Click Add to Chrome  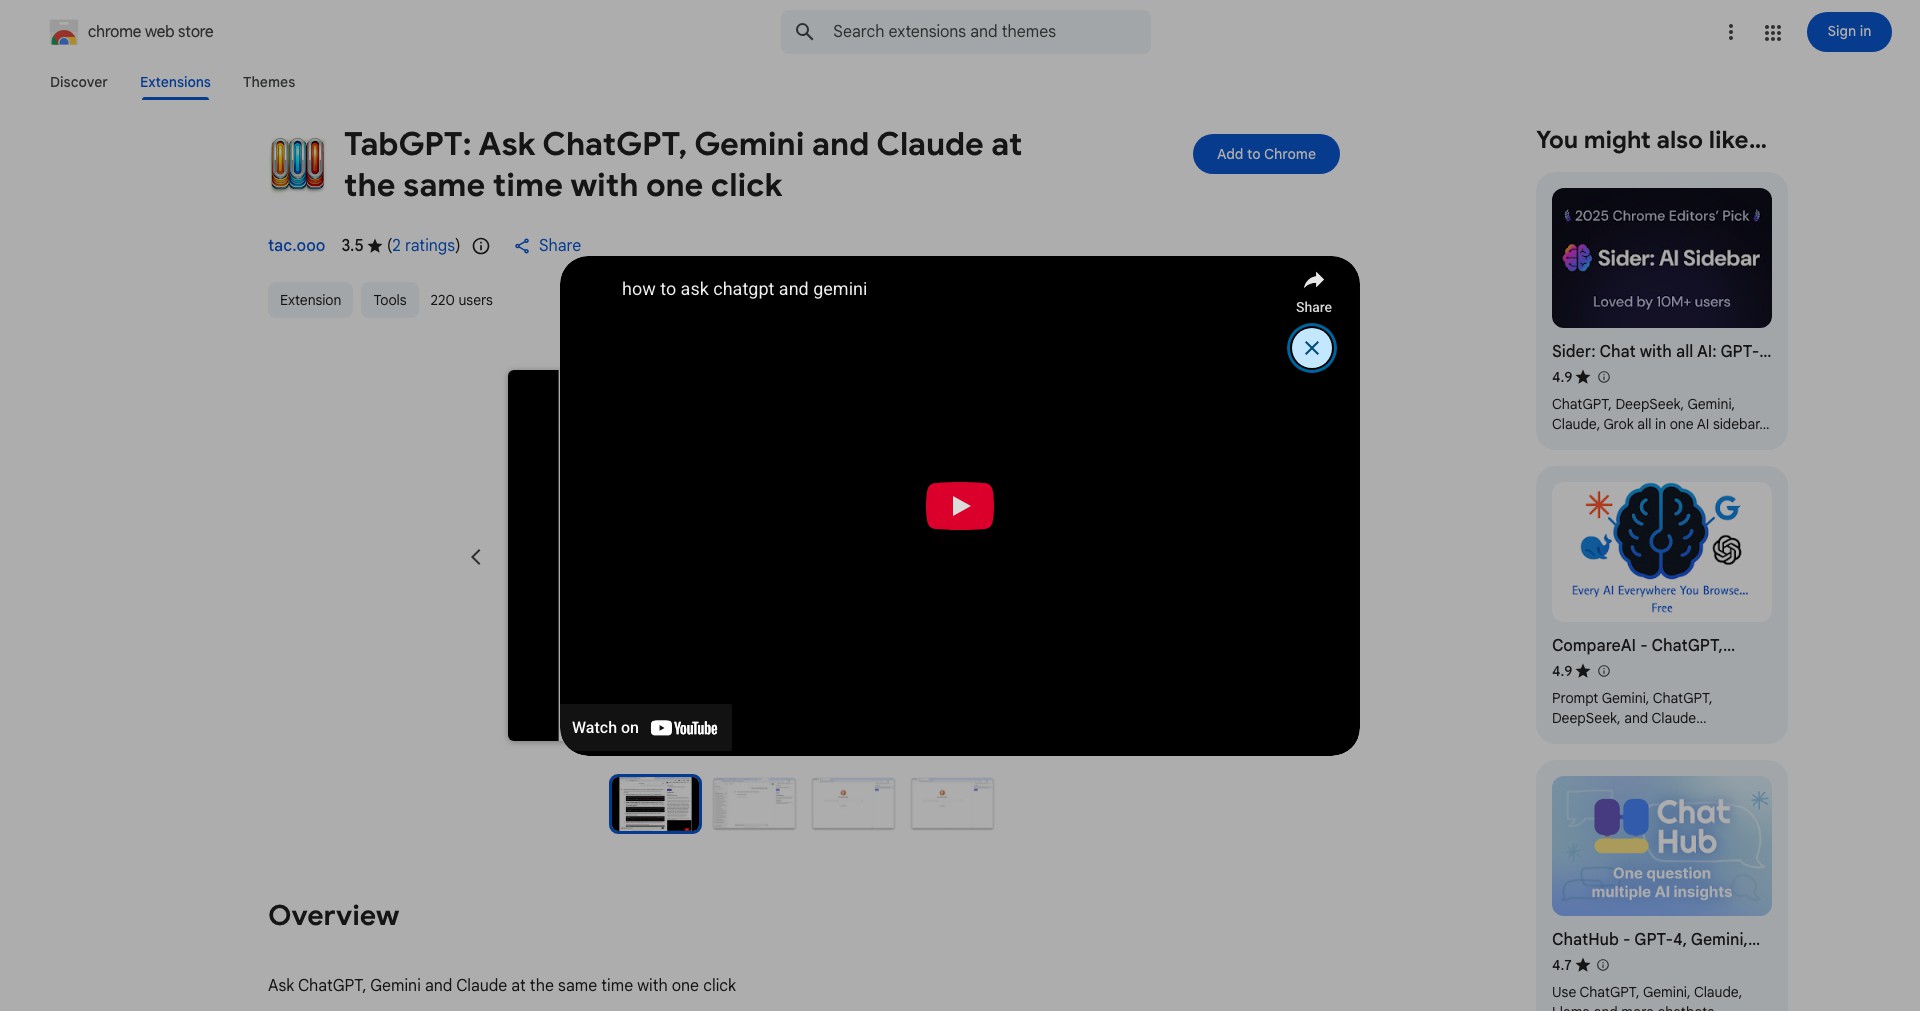1266,154
